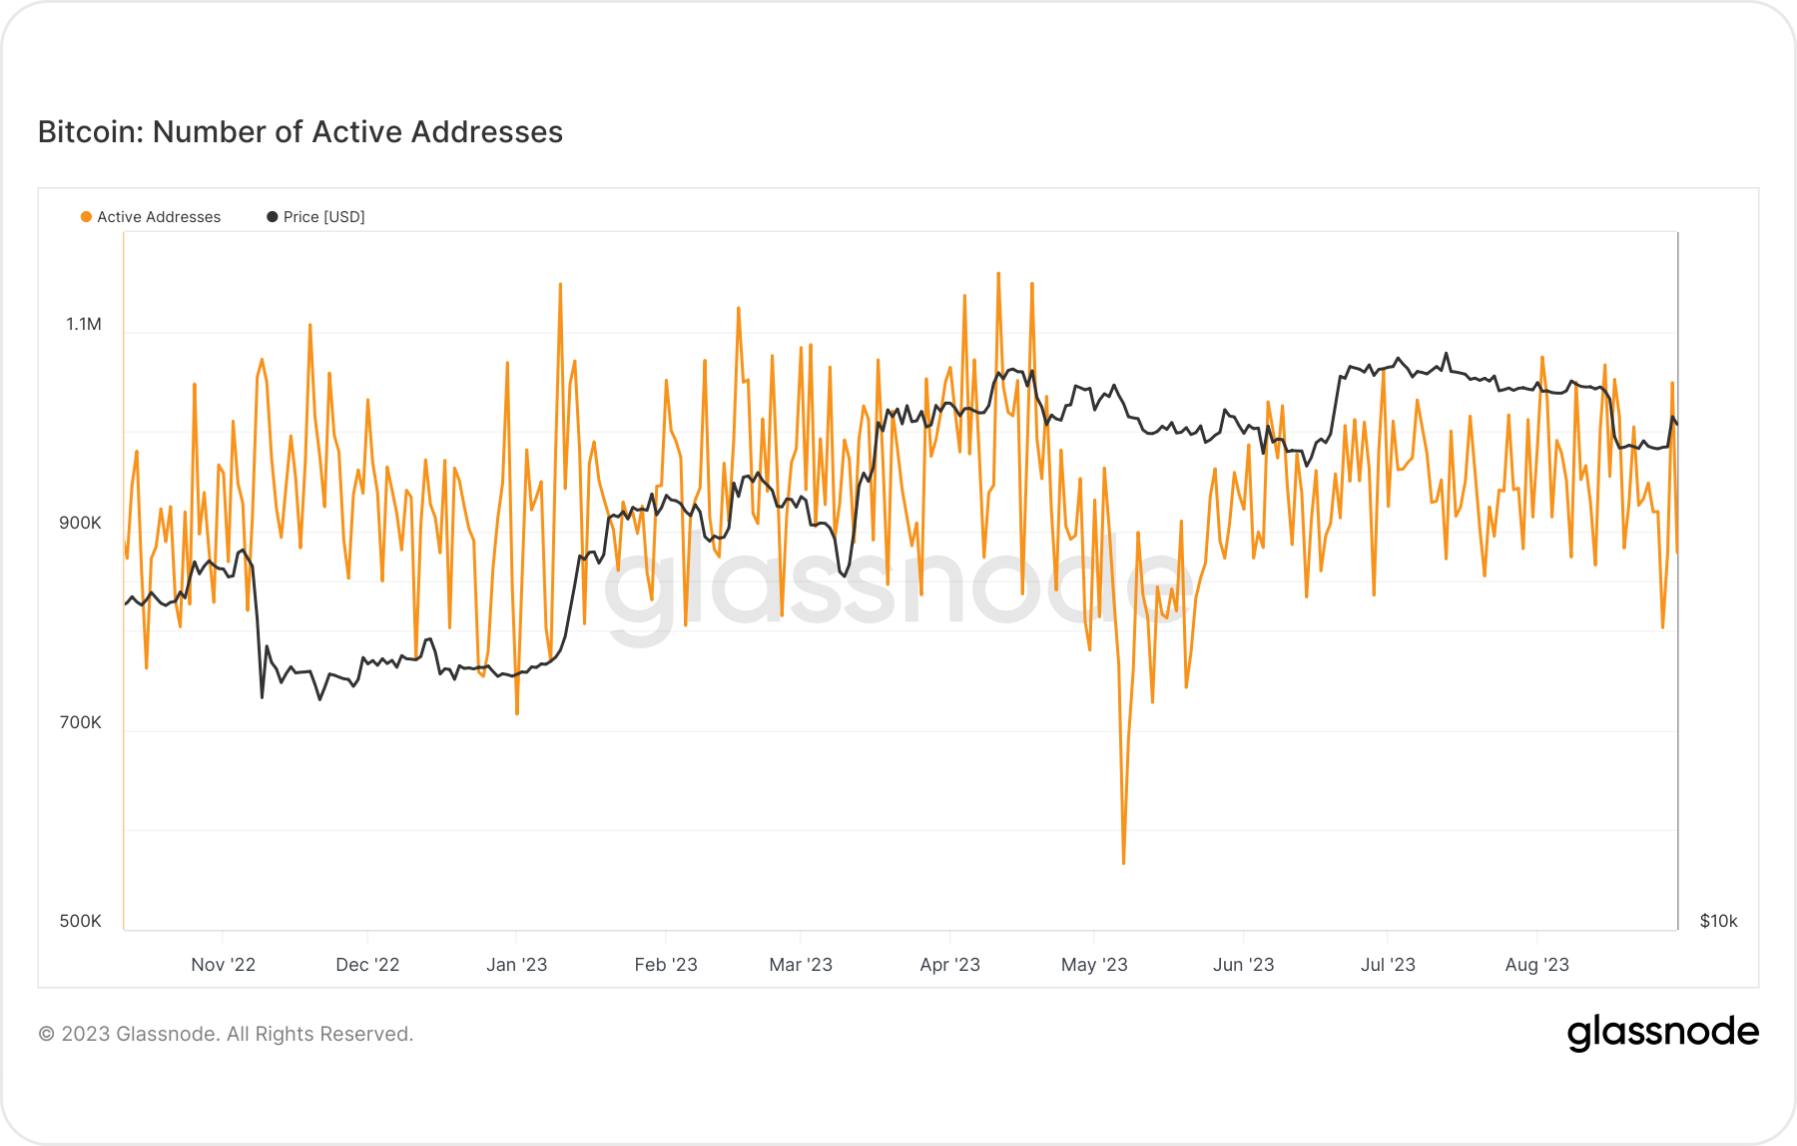Click the black Price [USD] legend dot

coord(272,217)
